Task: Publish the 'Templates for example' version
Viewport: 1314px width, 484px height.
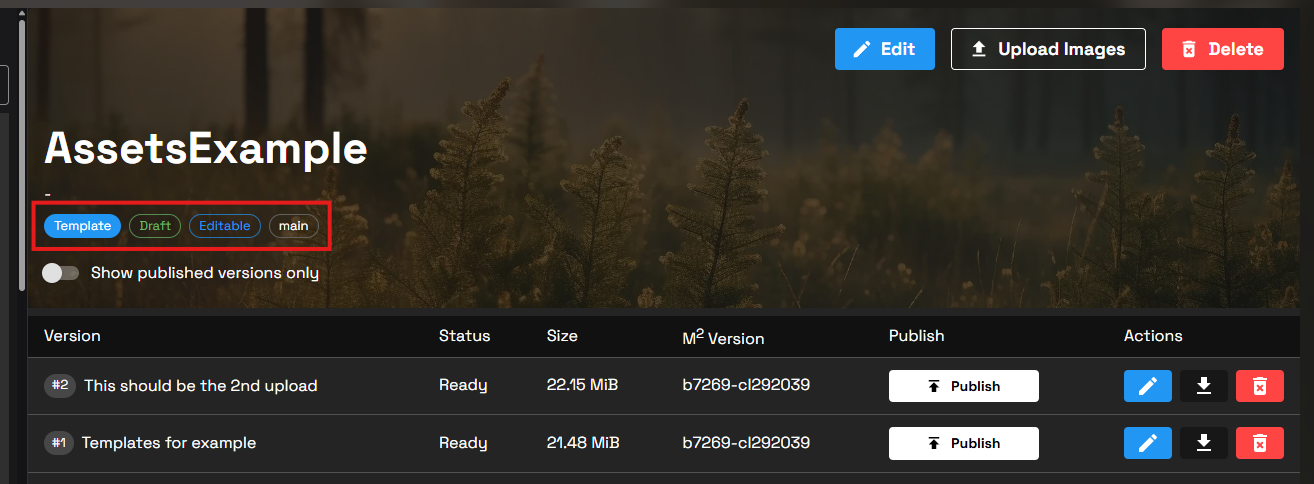Action: coord(963,443)
